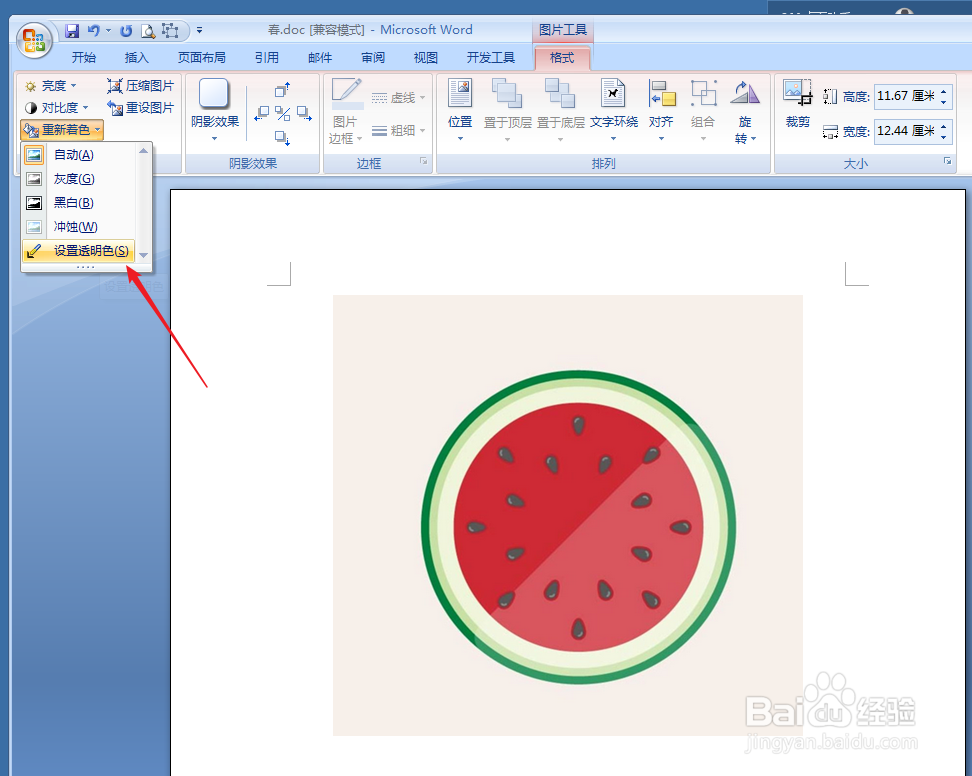972x776 pixels.
Task: Edit the 高度 height field
Action: 908,96
